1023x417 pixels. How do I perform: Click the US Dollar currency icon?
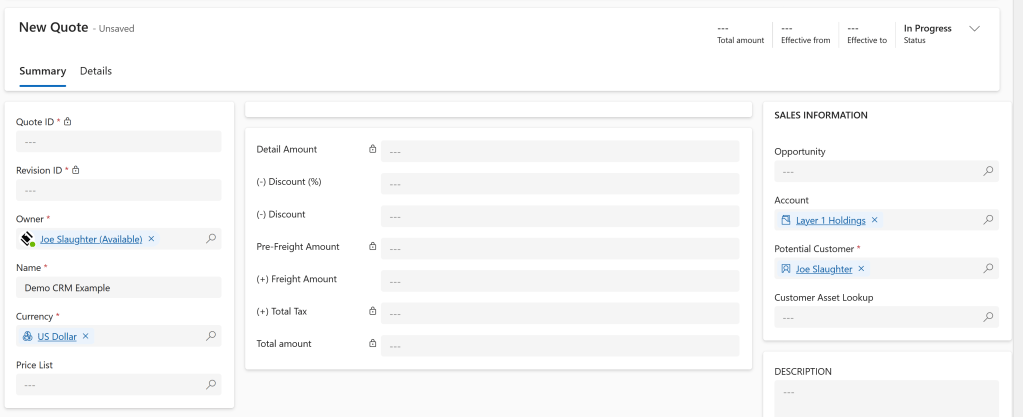tap(27, 336)
